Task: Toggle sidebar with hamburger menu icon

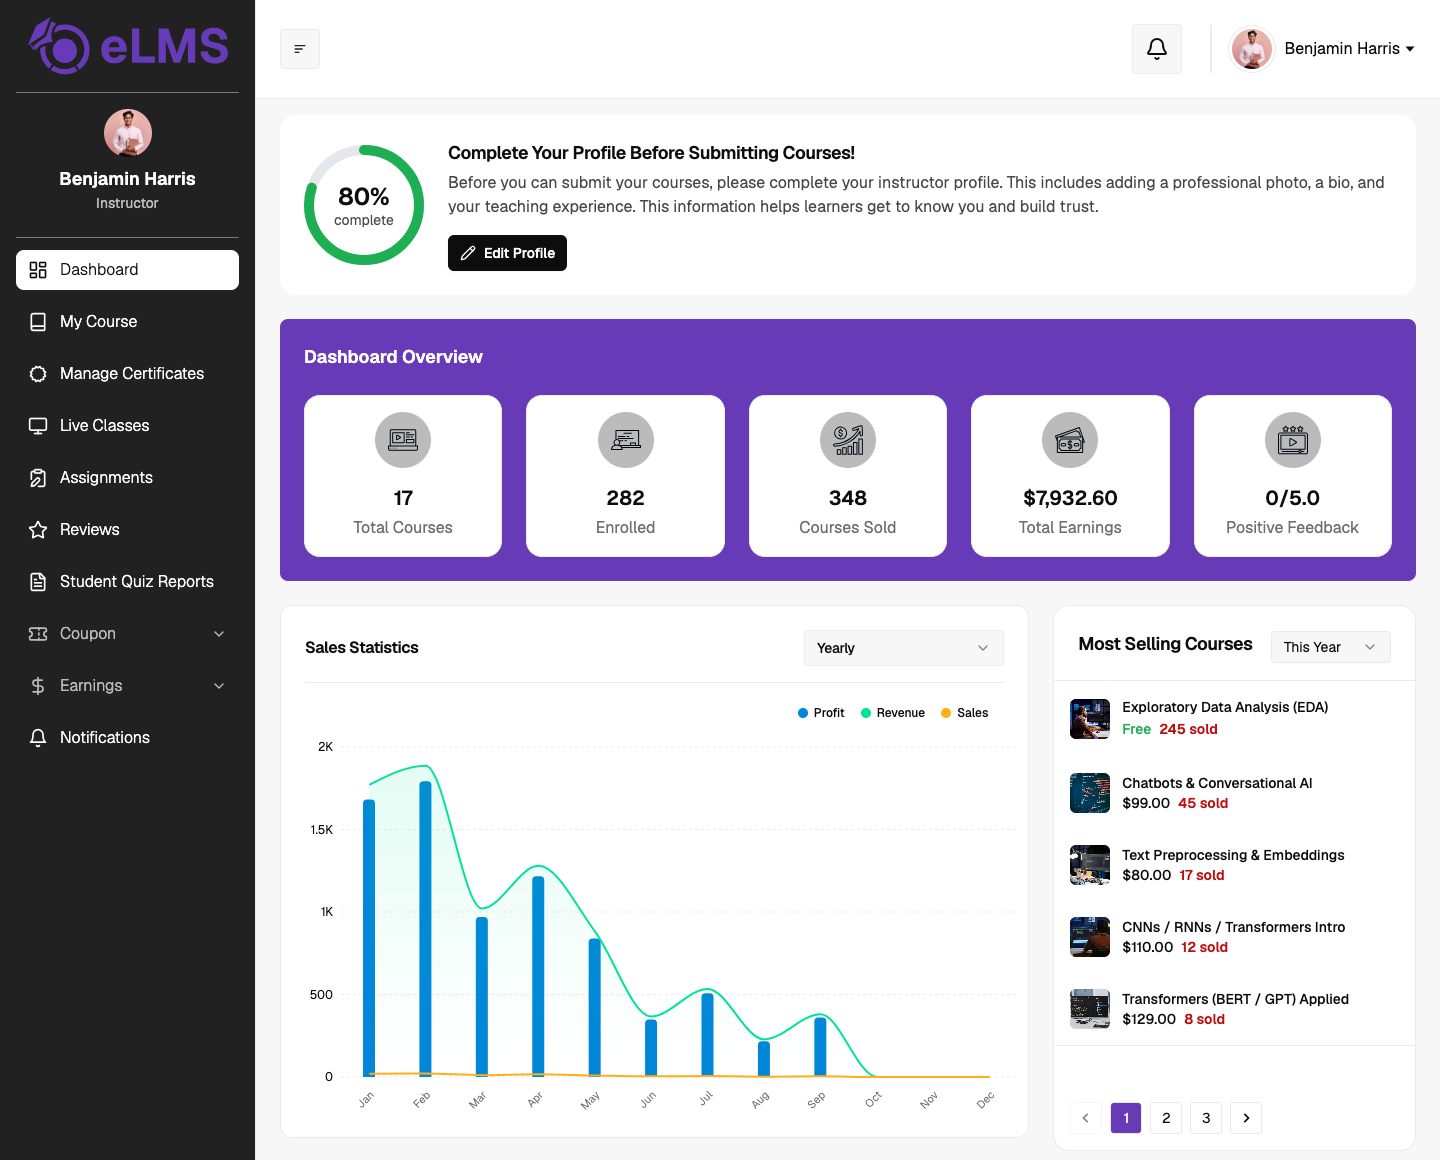Action: point(300,49)
